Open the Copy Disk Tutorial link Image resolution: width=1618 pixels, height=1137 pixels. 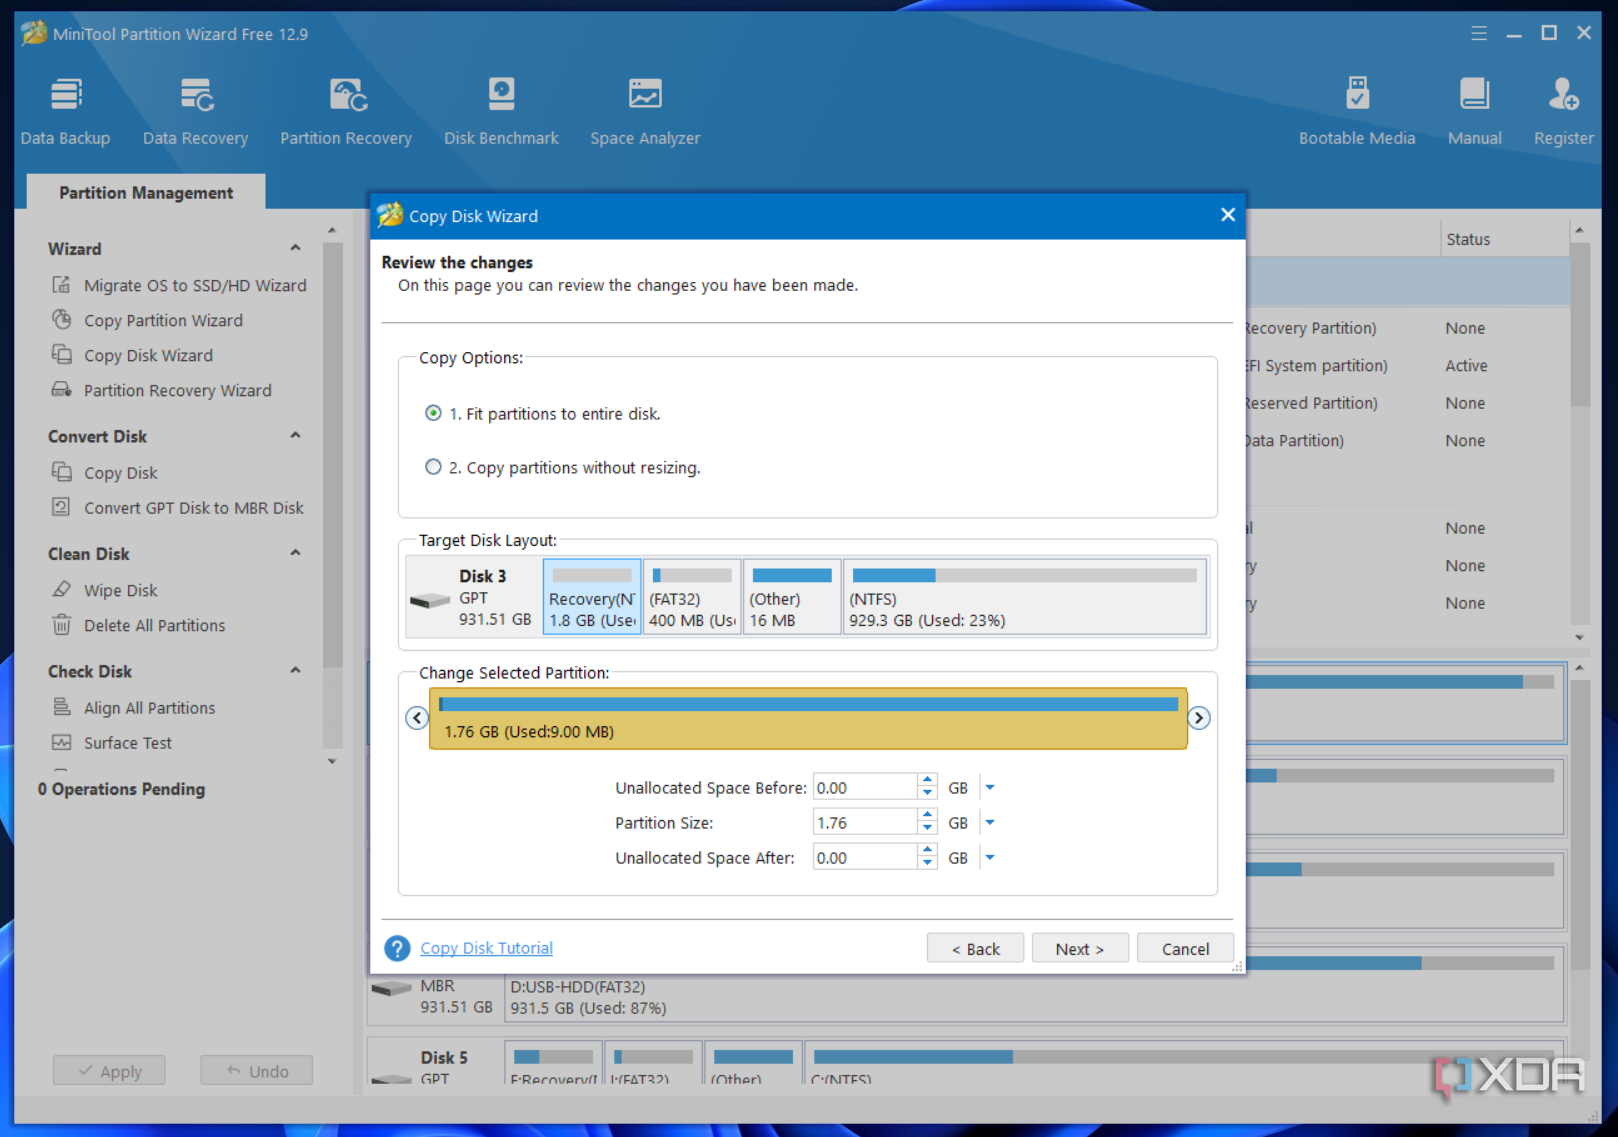(486, 948)
